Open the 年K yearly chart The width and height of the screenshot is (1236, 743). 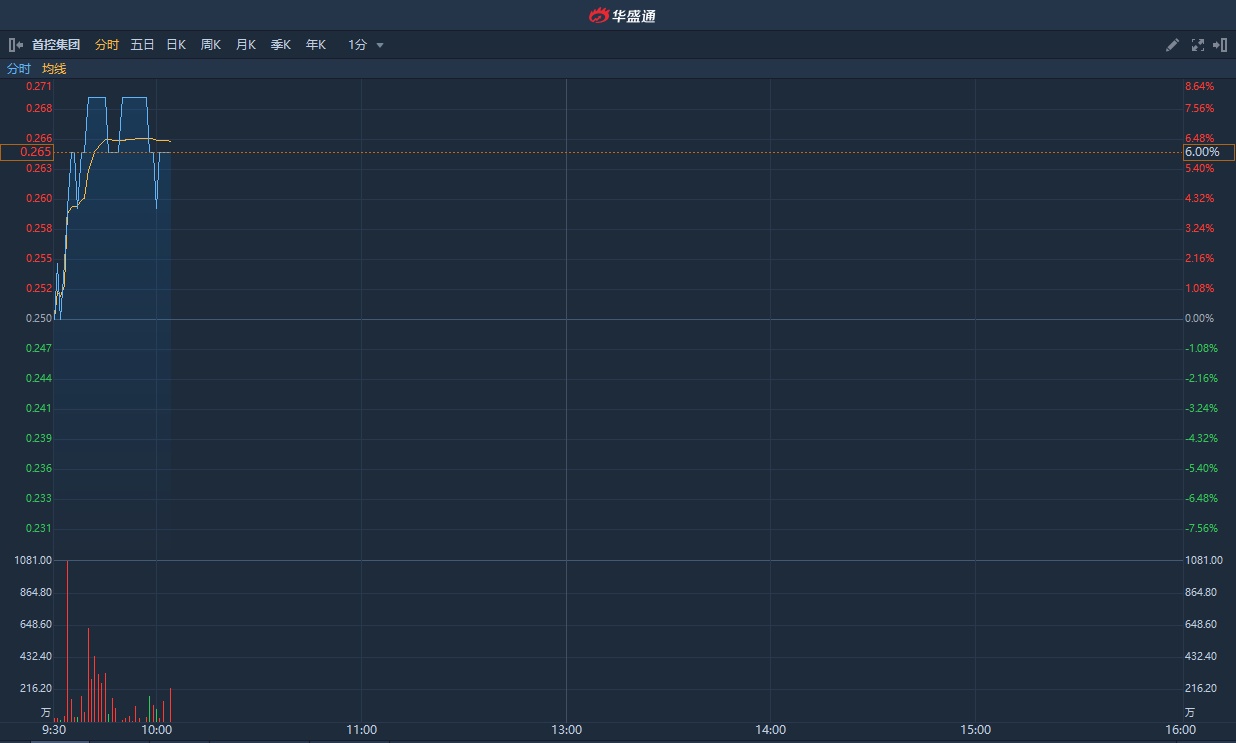pos(315,45)
